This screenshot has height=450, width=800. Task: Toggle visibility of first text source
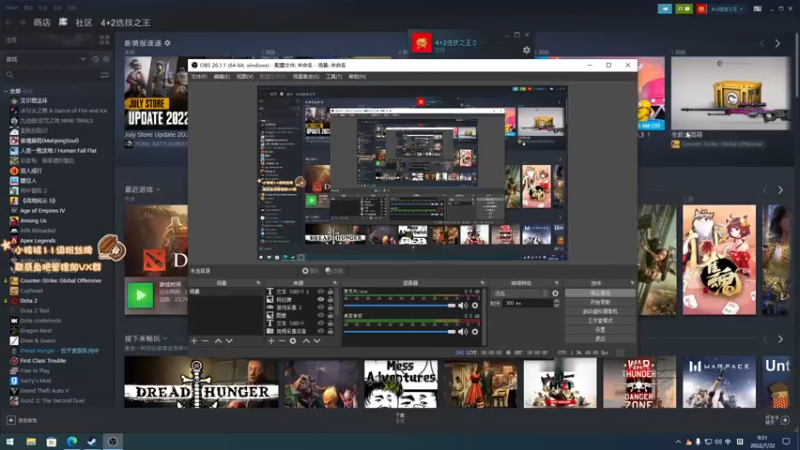[x=320, y=292]
